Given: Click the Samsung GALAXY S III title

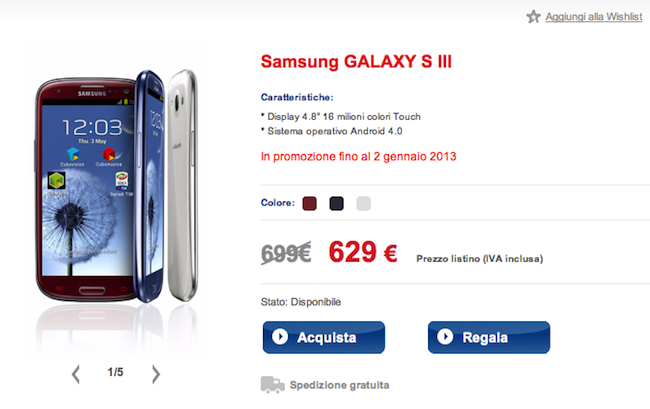Looking at the screenshot, I should [x=356, y=62].
